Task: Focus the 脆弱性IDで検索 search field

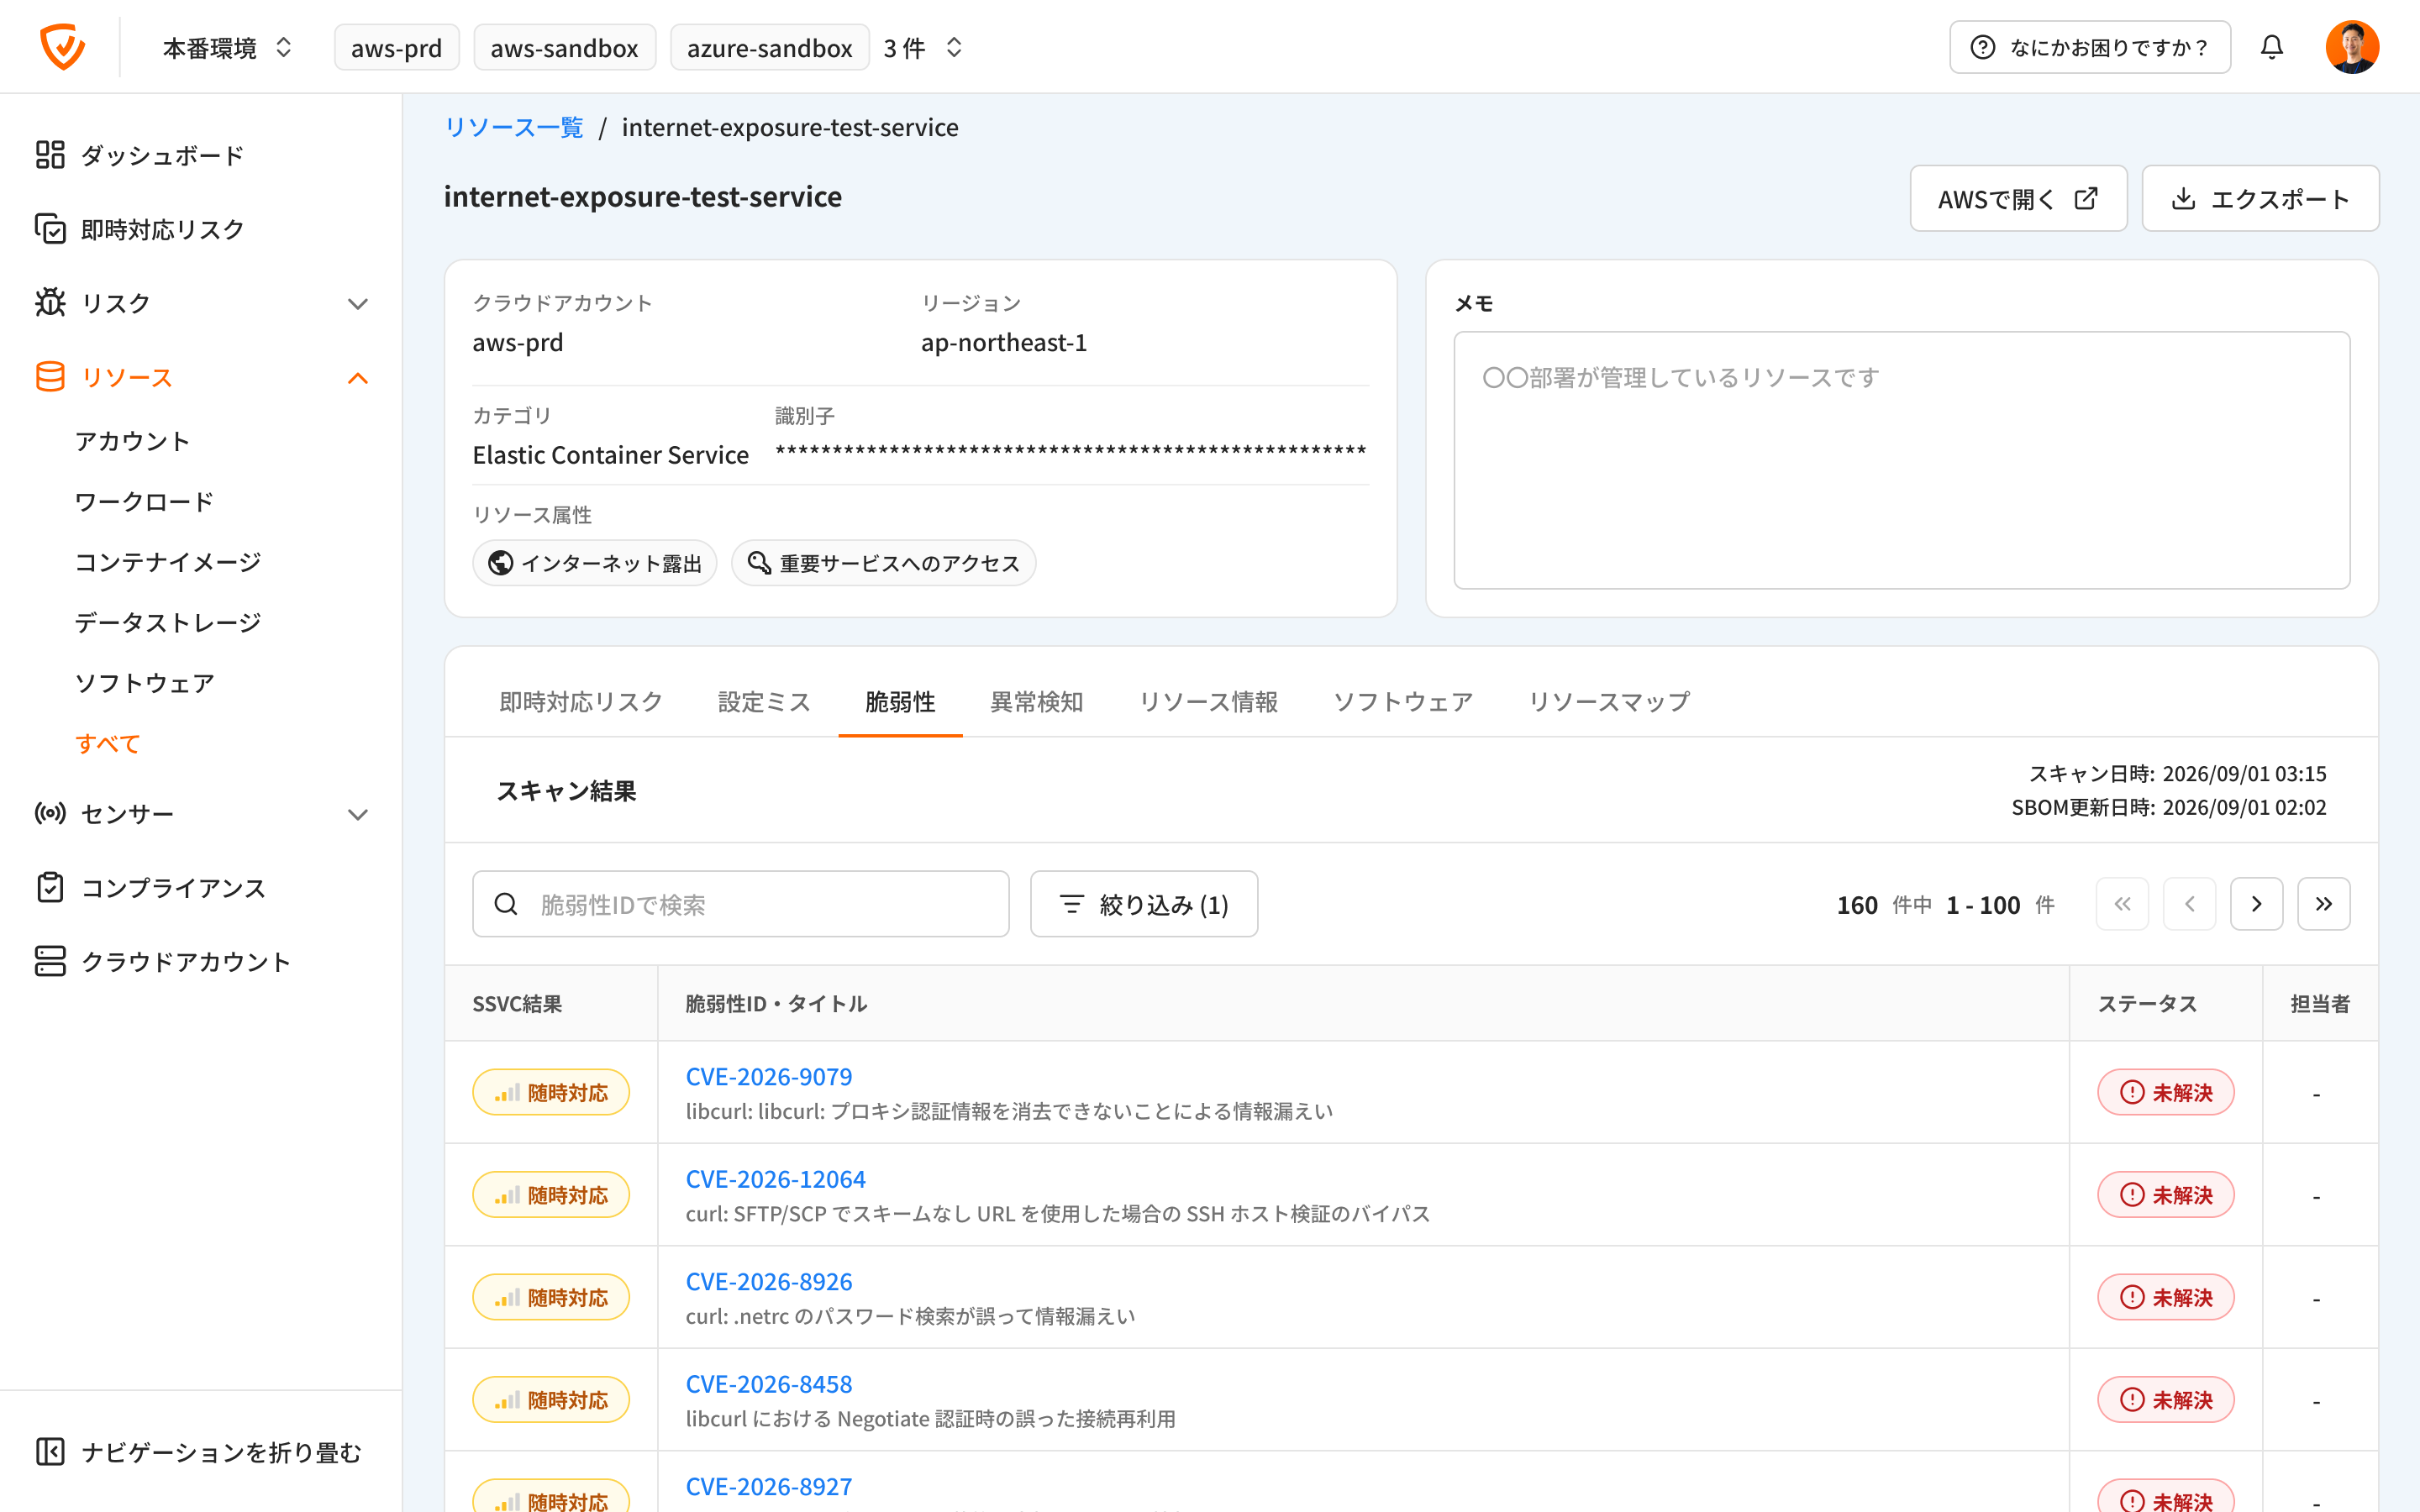Action: coord(740,904)
